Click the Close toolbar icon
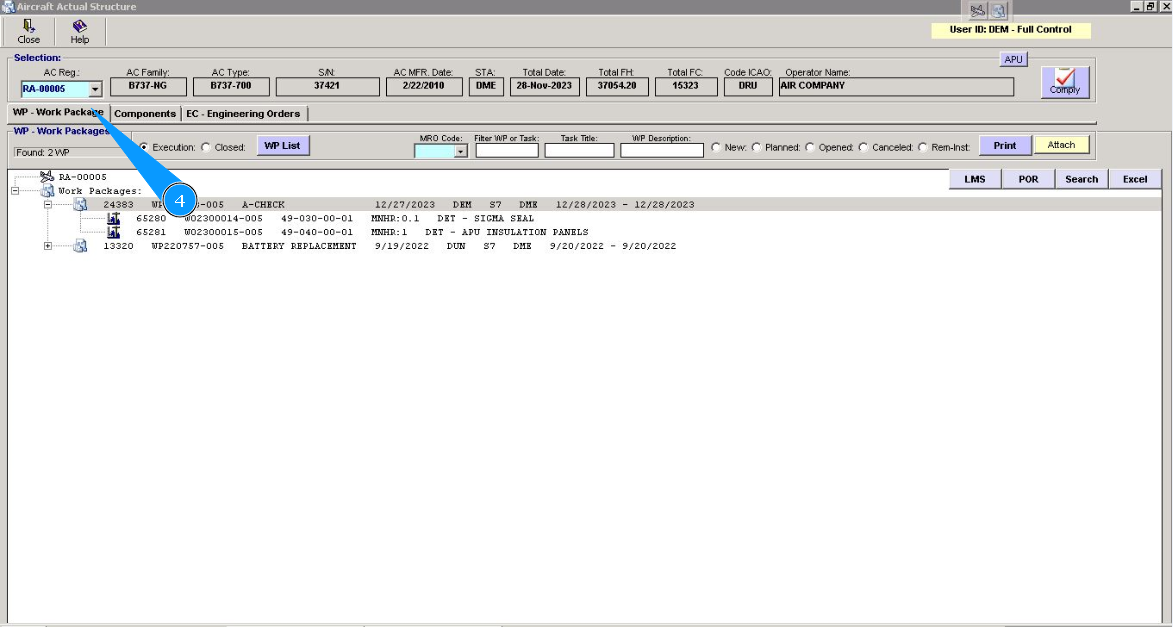The height and width of the screenshot is (633, 1173). (x=28, y=26)
